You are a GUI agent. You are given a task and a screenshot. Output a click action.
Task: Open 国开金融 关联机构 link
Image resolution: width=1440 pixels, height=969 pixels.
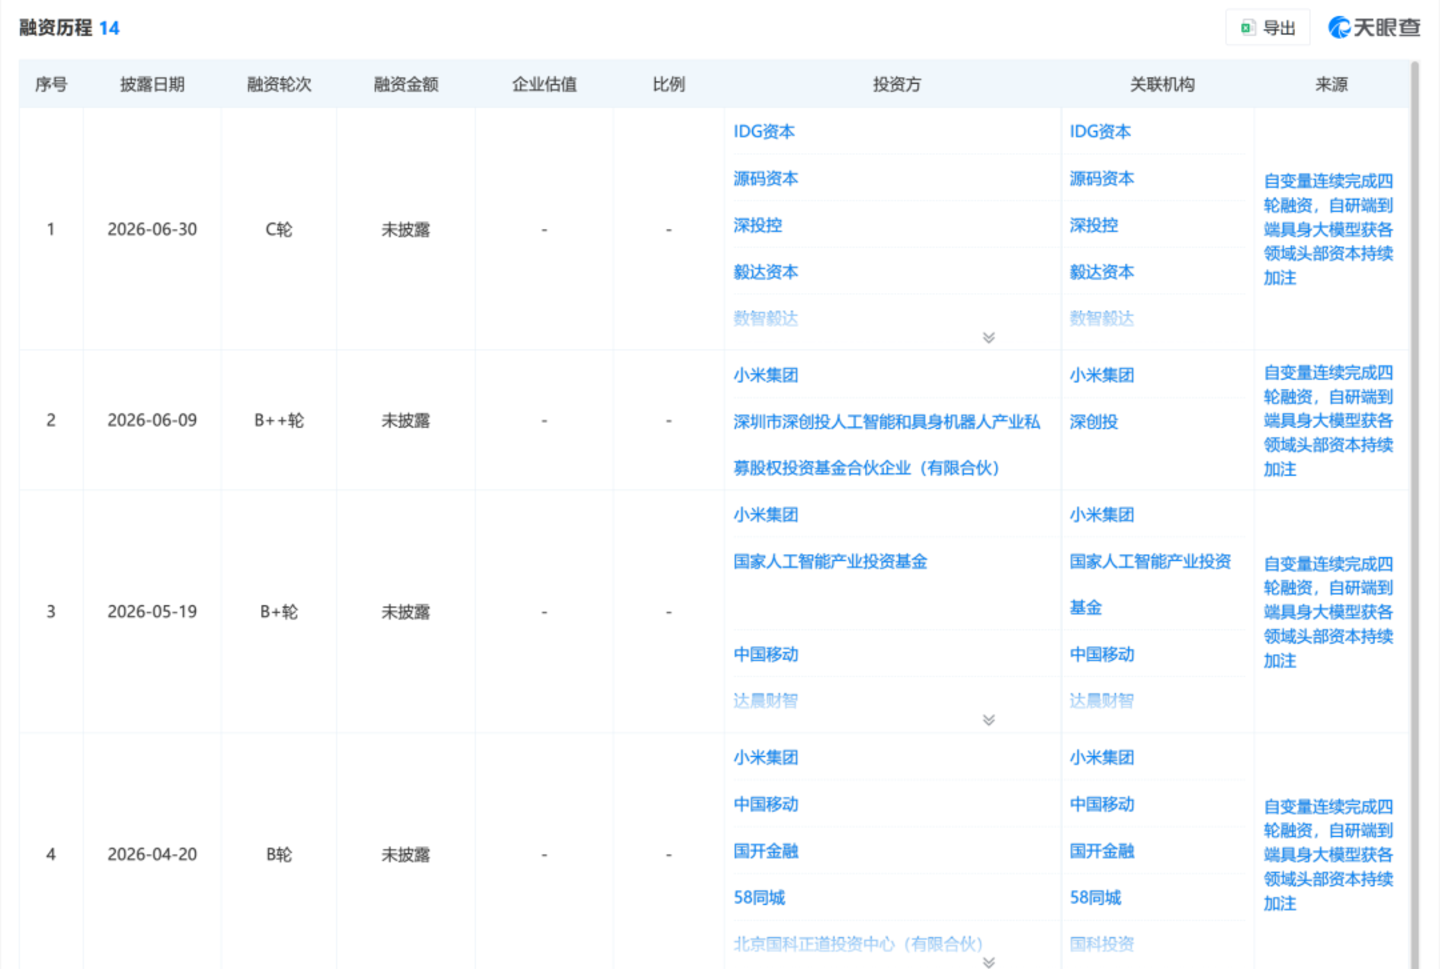(x=1102, y=851)
